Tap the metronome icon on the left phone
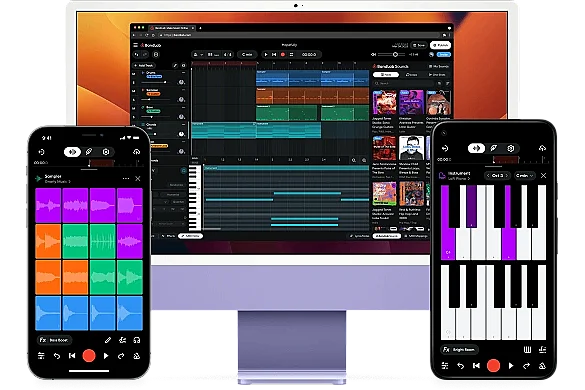Image resolution: width=585 pixels, height=390 pixels. point(137,356)
